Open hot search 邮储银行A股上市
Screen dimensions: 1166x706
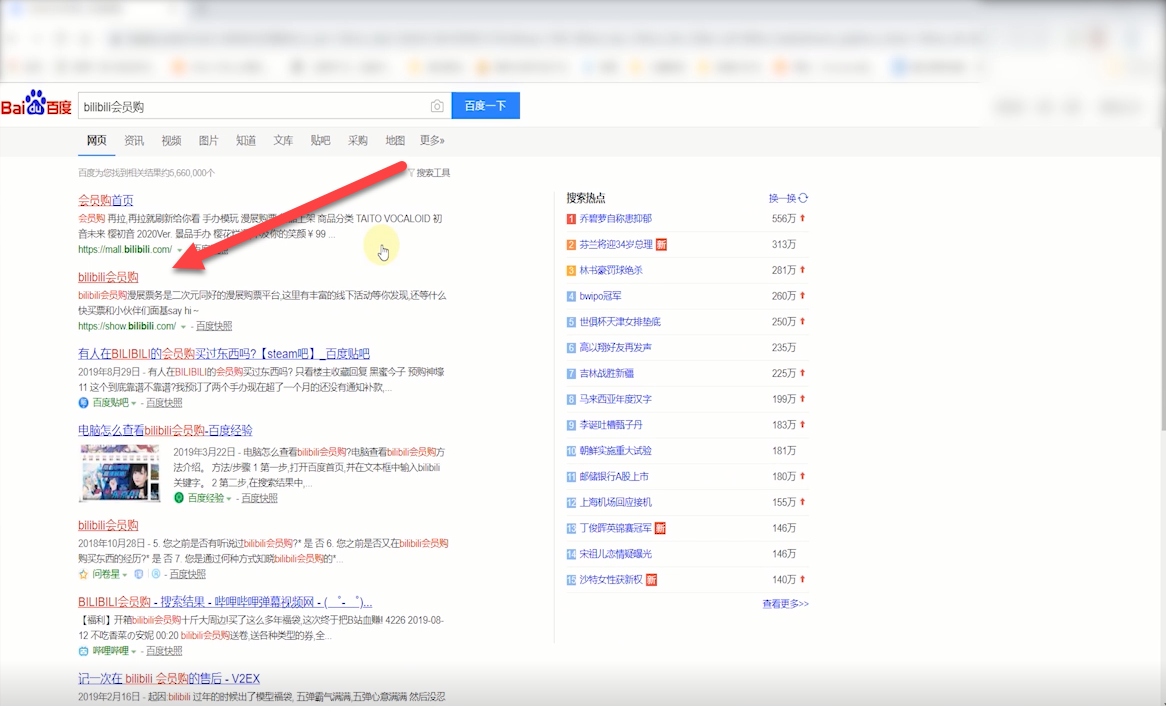coord(614,477)
